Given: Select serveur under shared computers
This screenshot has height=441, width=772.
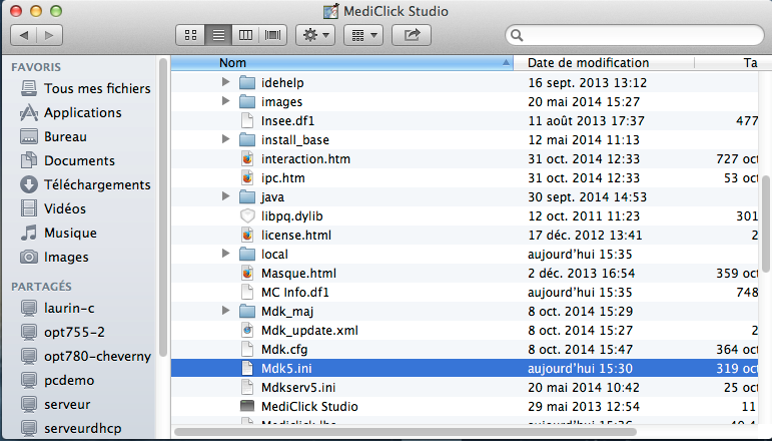Looking at the screenshot, I should pyautogui.click(x=67, y=405).
